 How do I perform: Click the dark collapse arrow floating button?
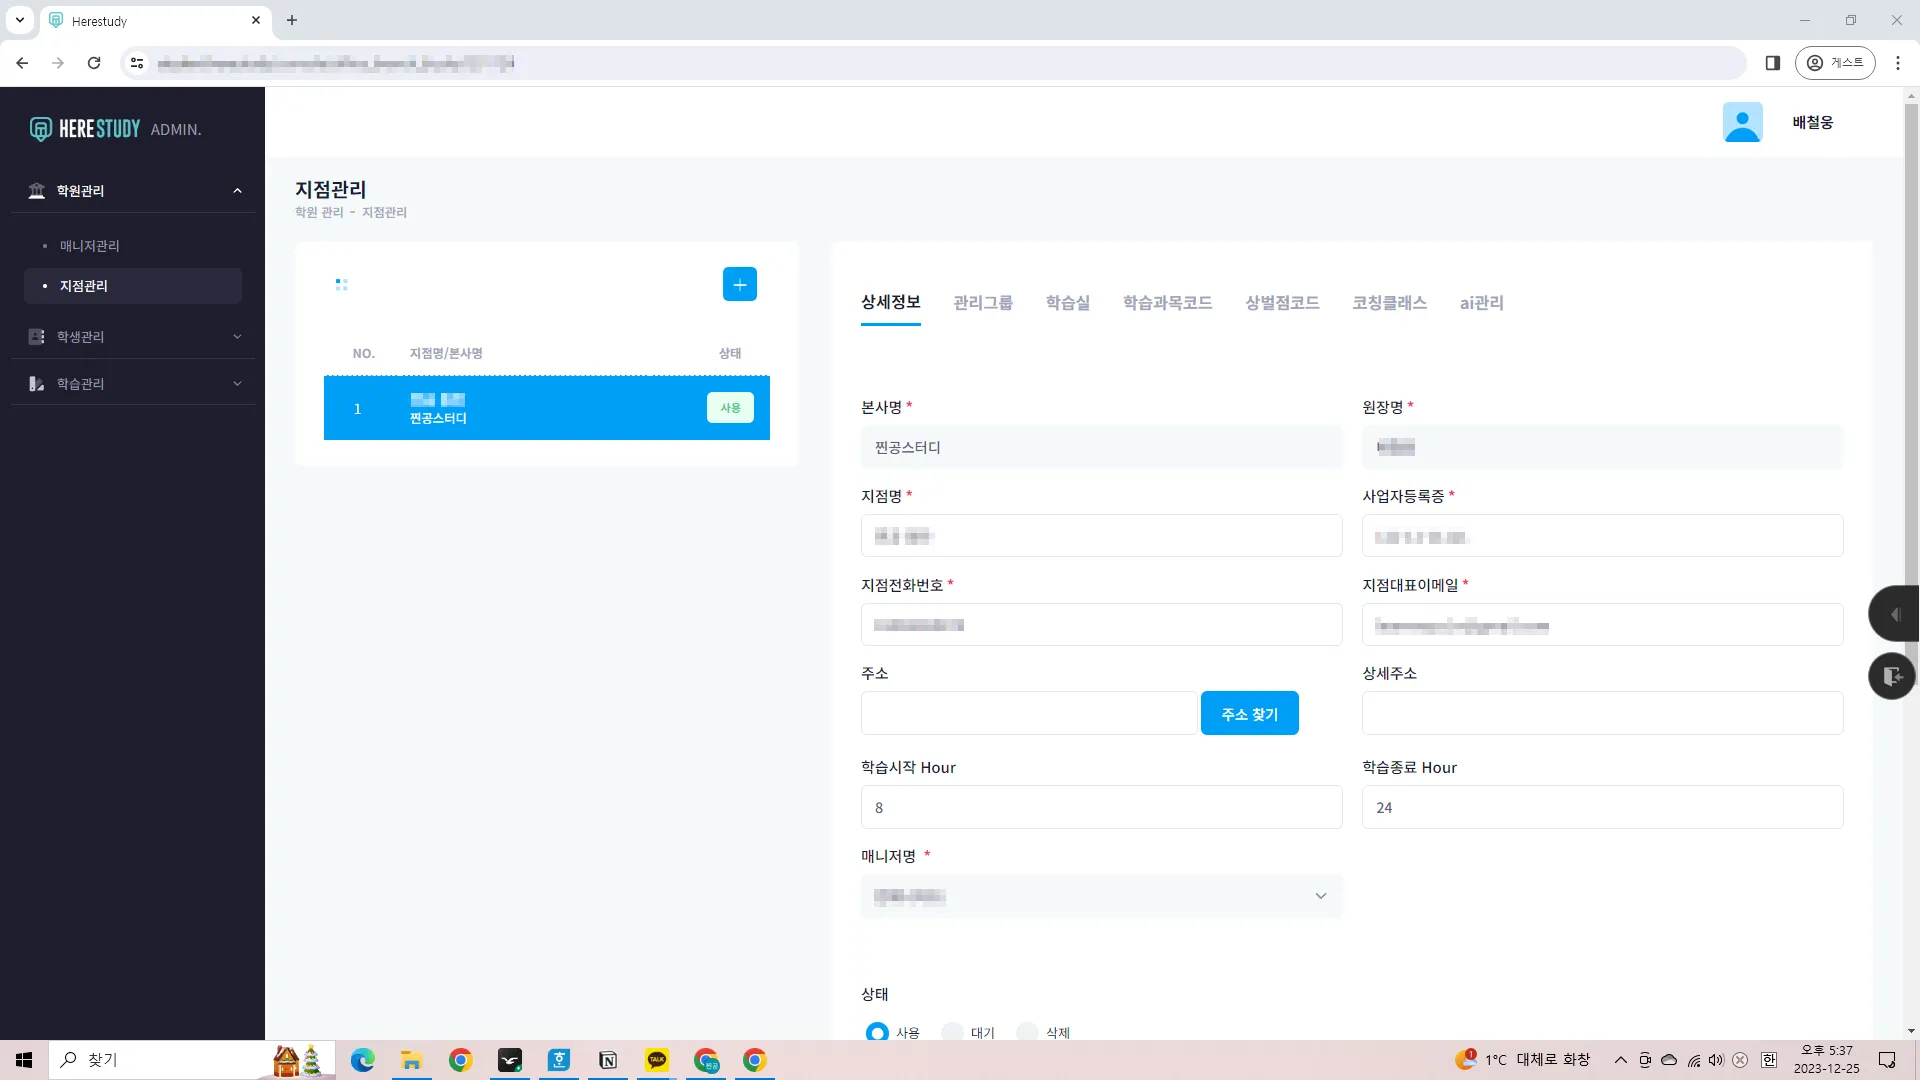(x=1894, y=614)
